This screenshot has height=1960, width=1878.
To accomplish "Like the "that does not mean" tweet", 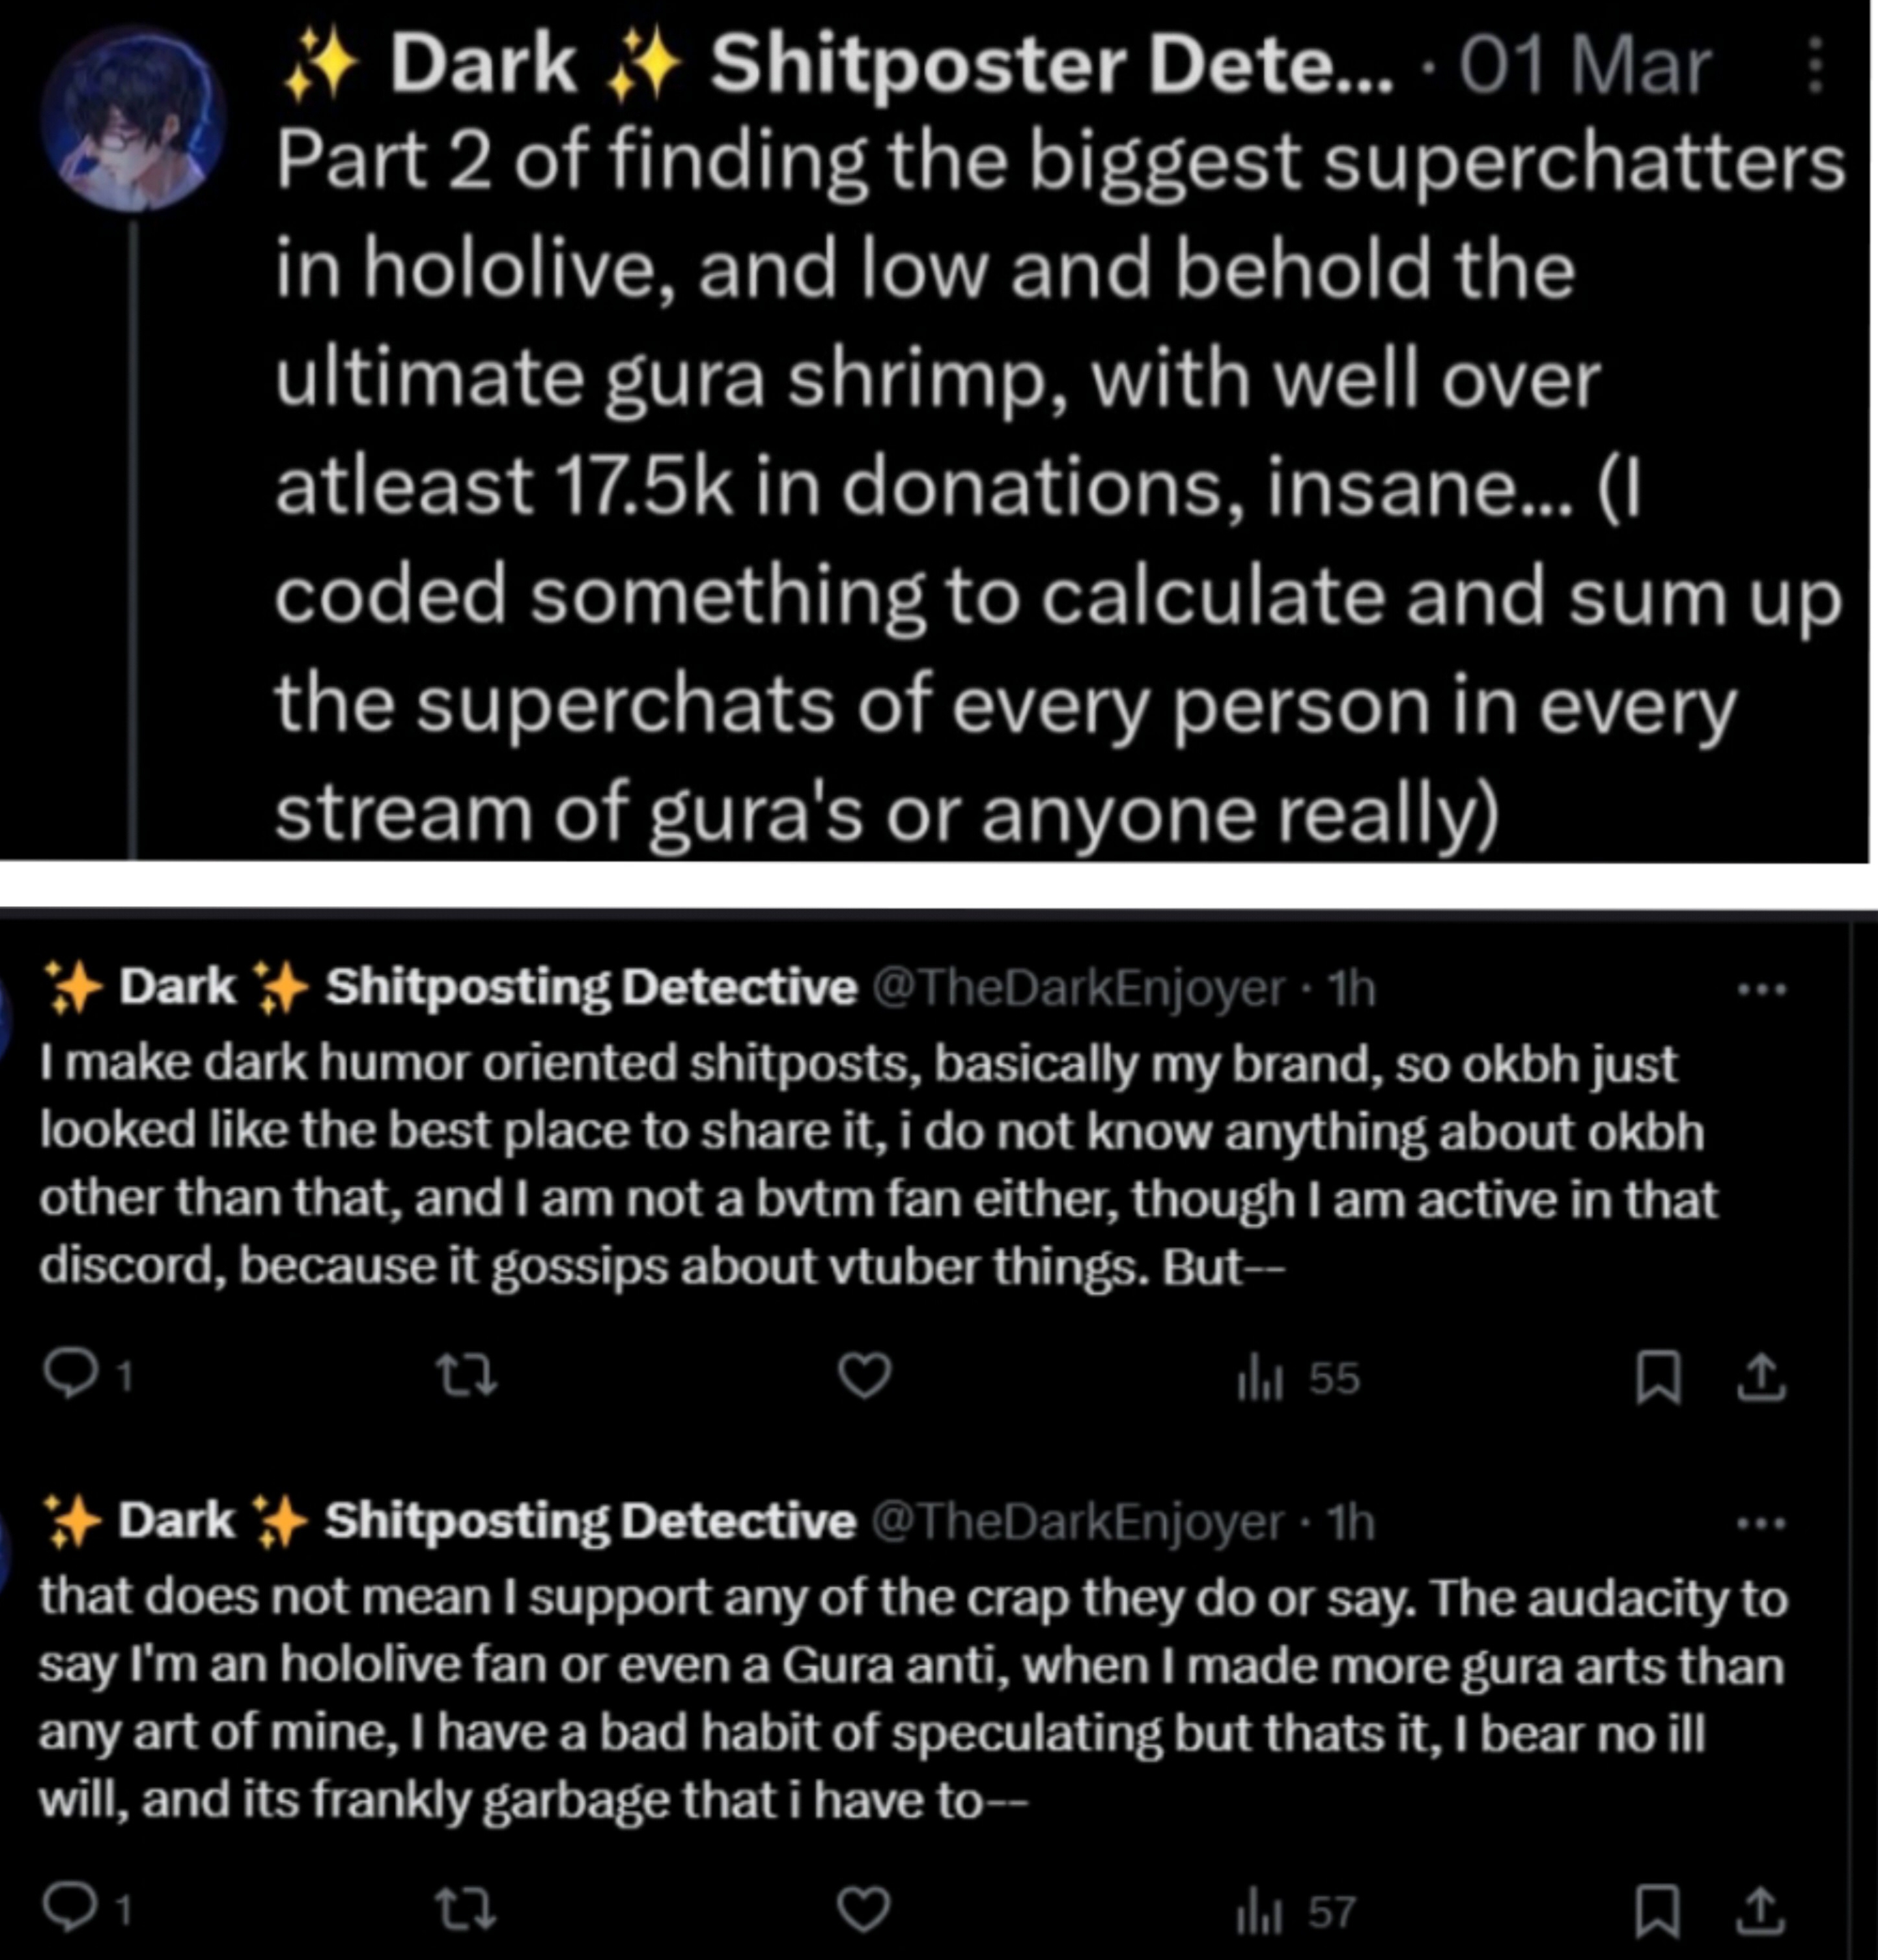I will pyautogui.click(x=864, y=1910).
